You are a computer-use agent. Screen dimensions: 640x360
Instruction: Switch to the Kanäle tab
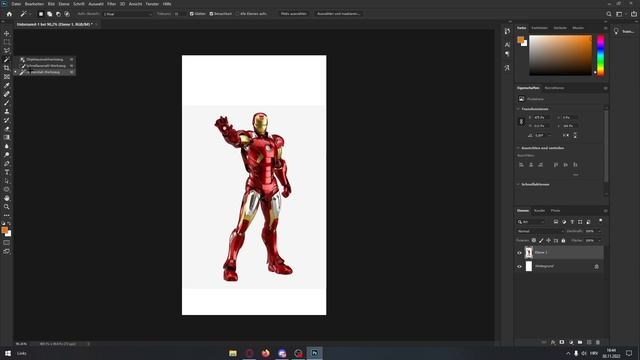coord(540,211)
